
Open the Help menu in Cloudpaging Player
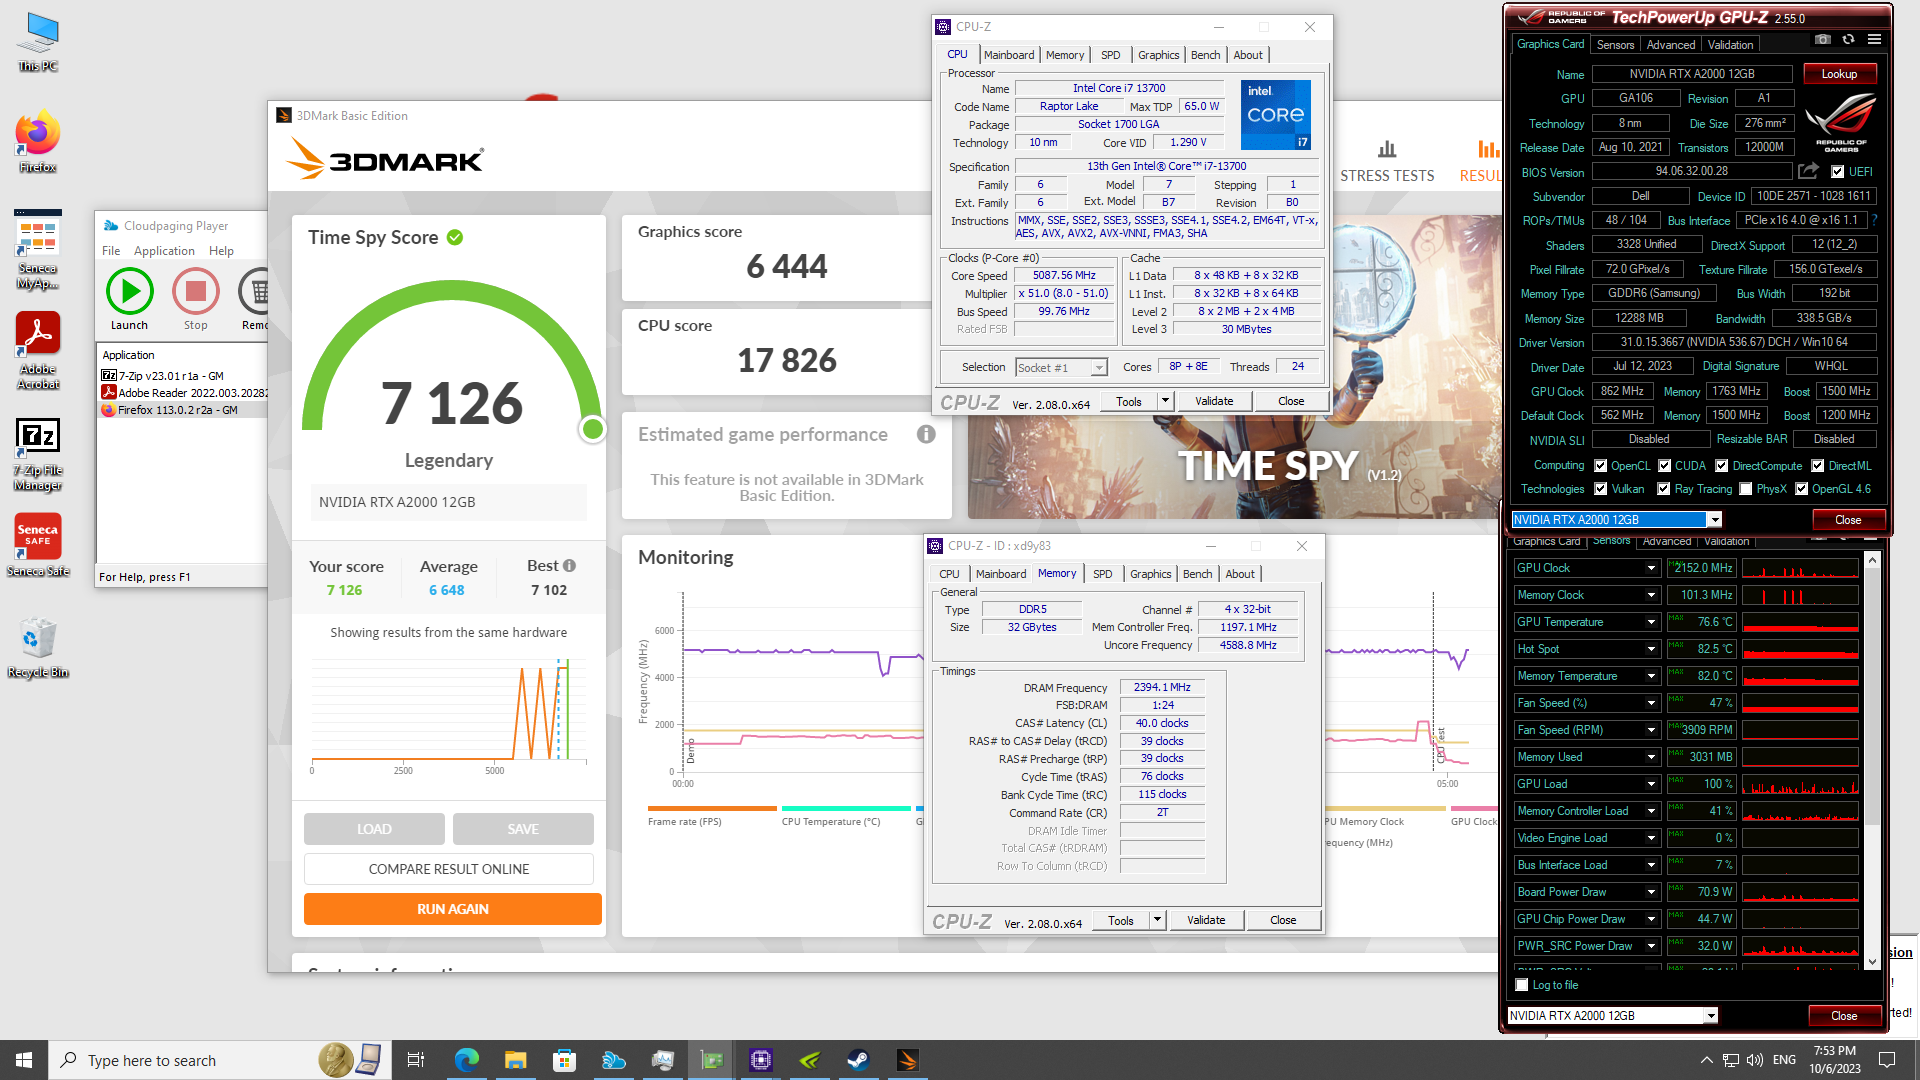tap(221, 251)
